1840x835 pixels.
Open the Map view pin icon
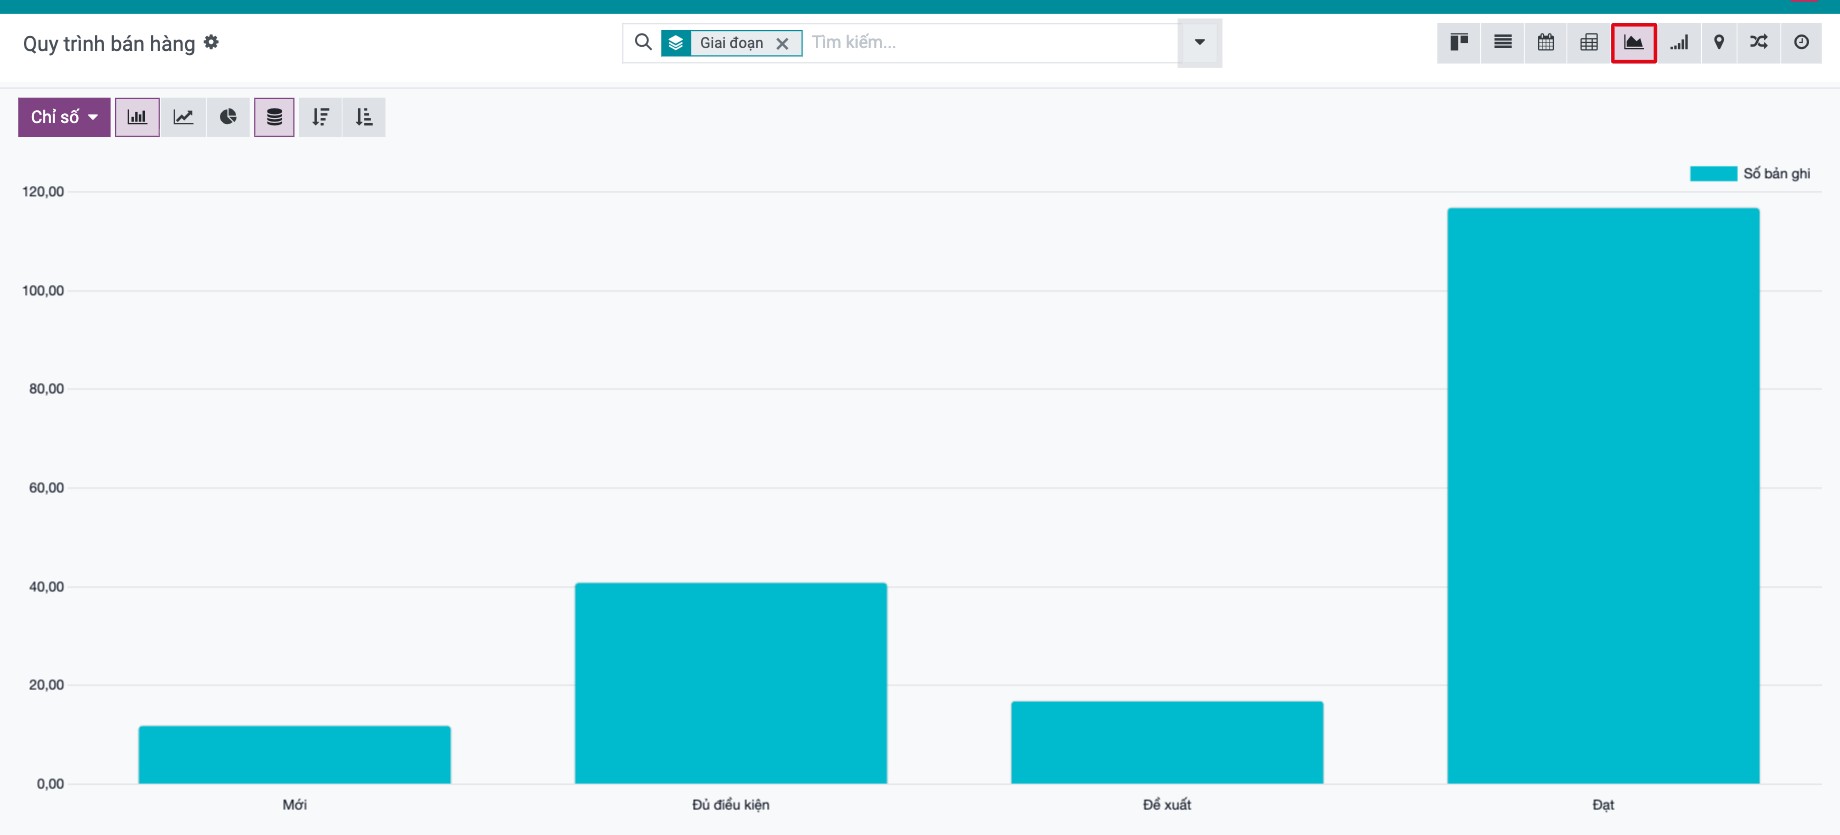pyautogui.click(x=1719, y=43)
